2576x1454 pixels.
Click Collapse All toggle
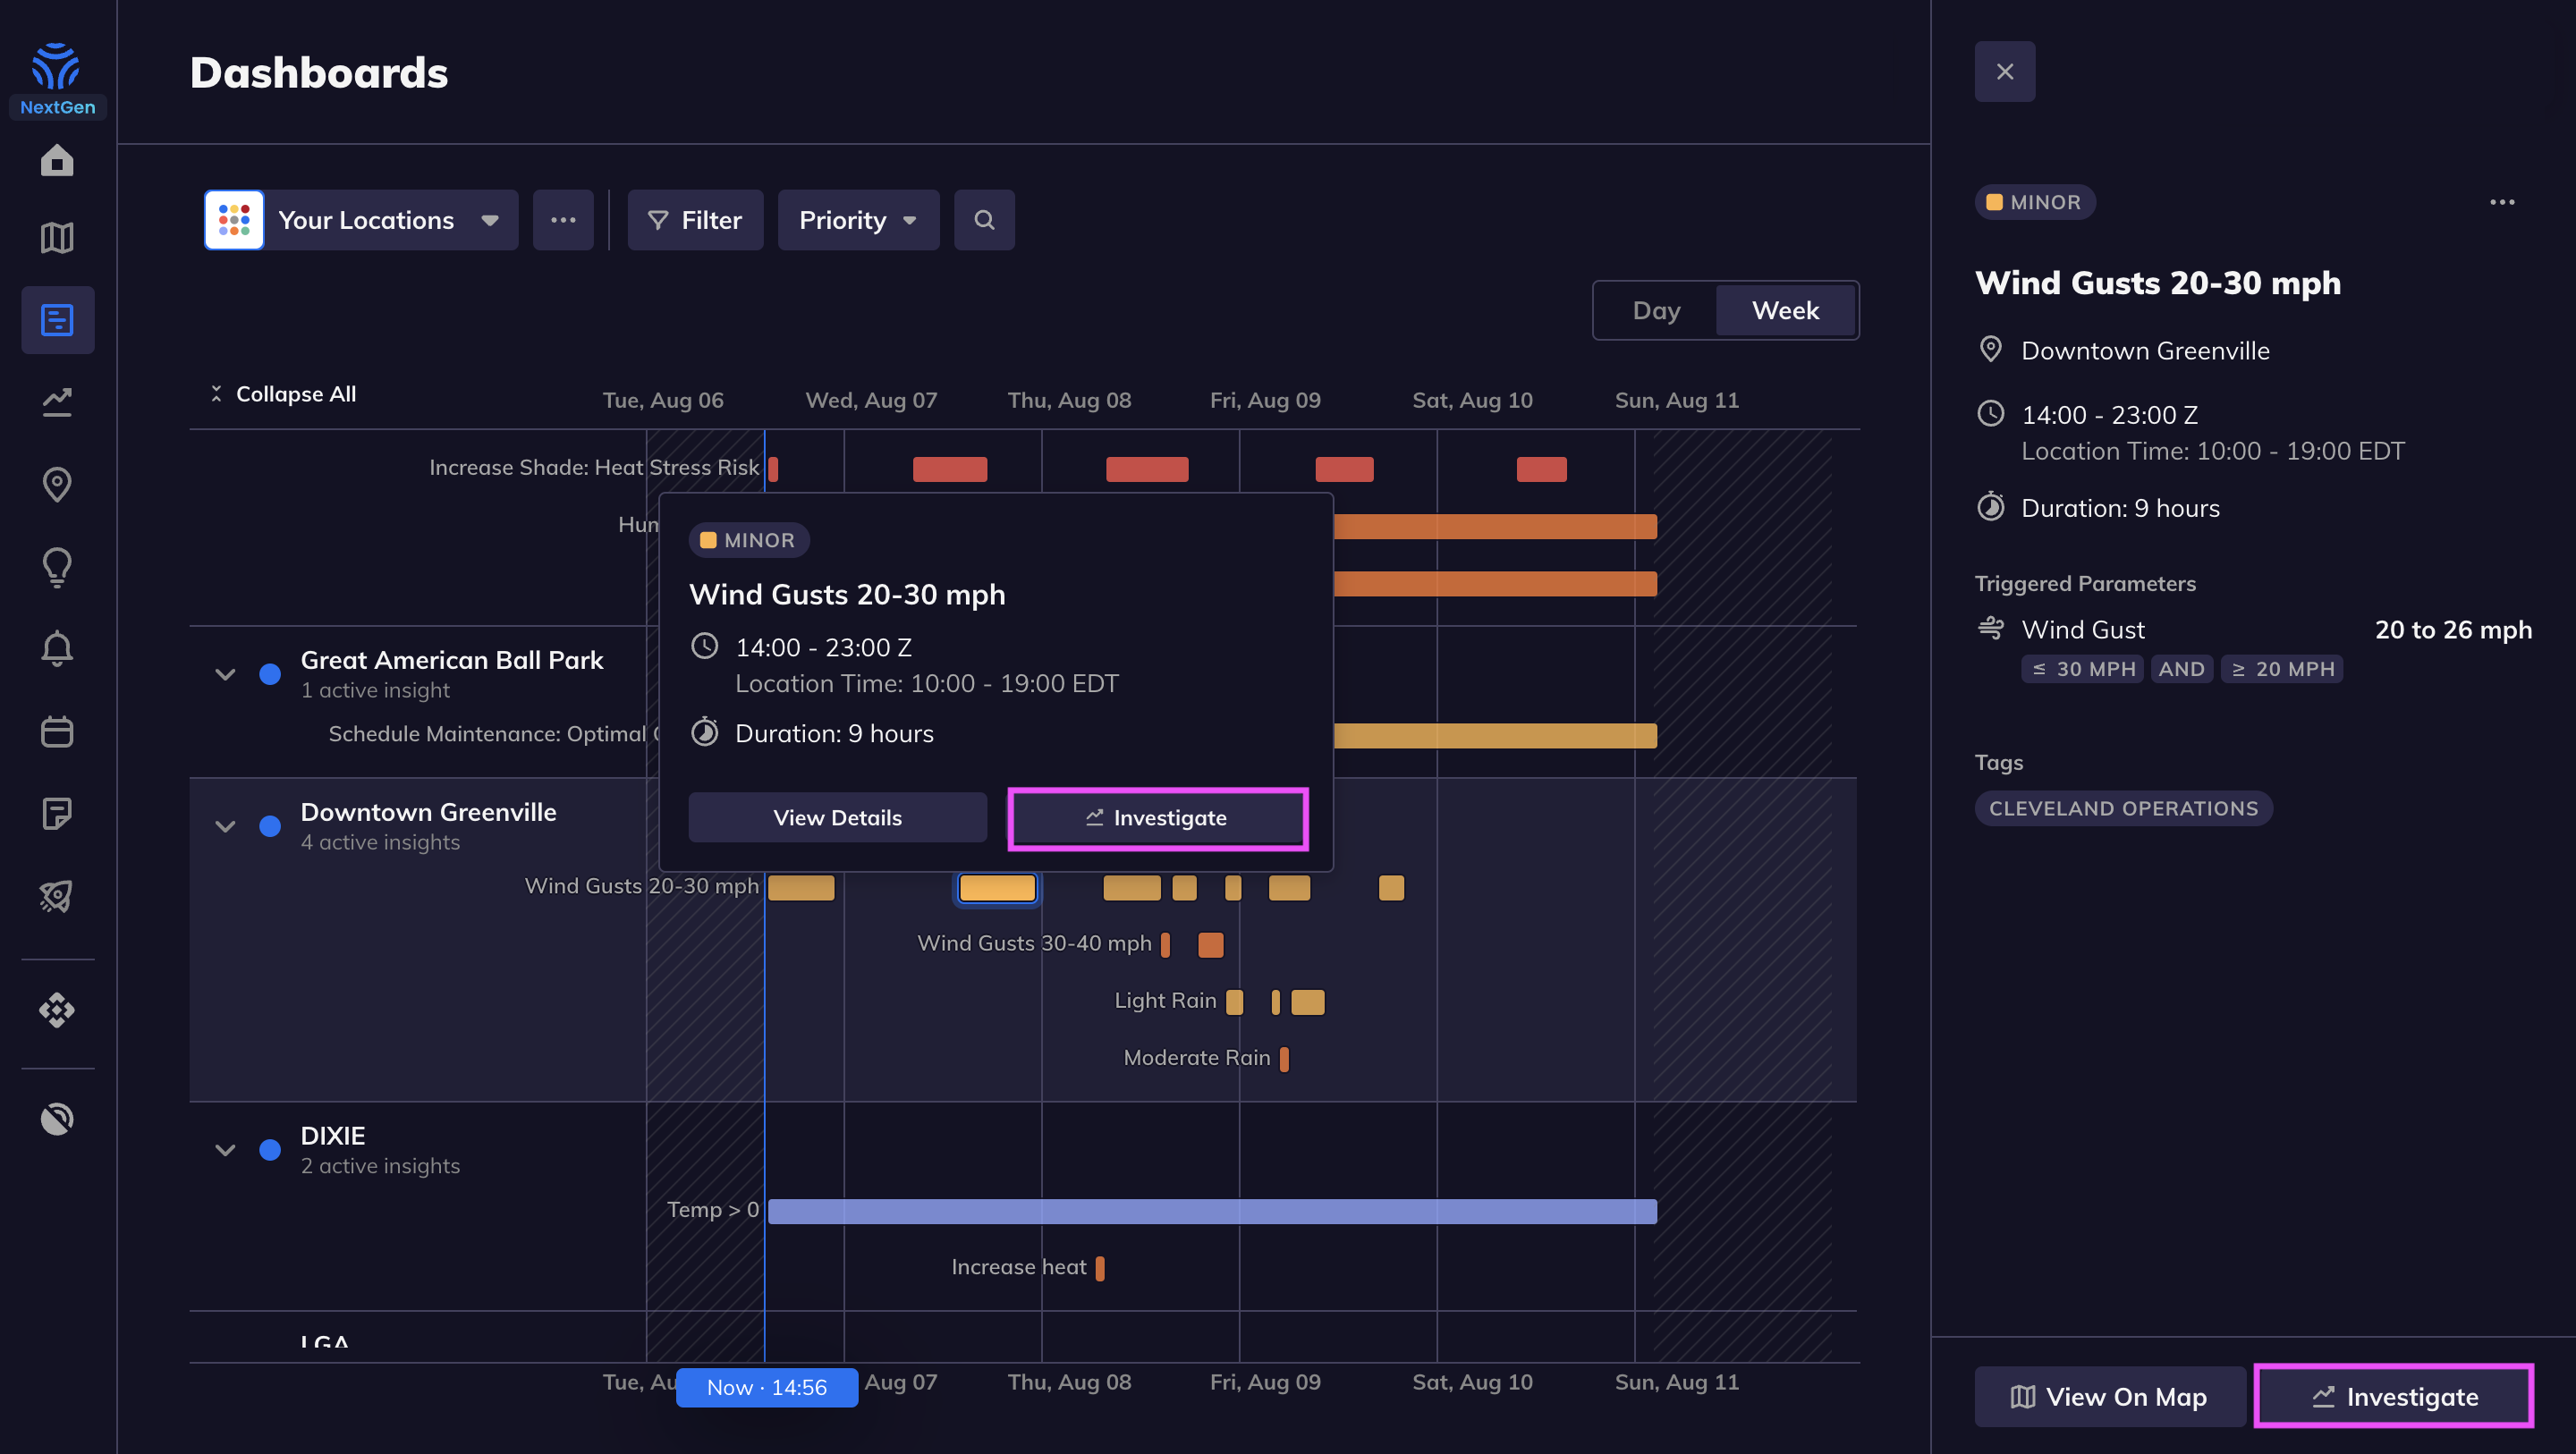[283, 394]
